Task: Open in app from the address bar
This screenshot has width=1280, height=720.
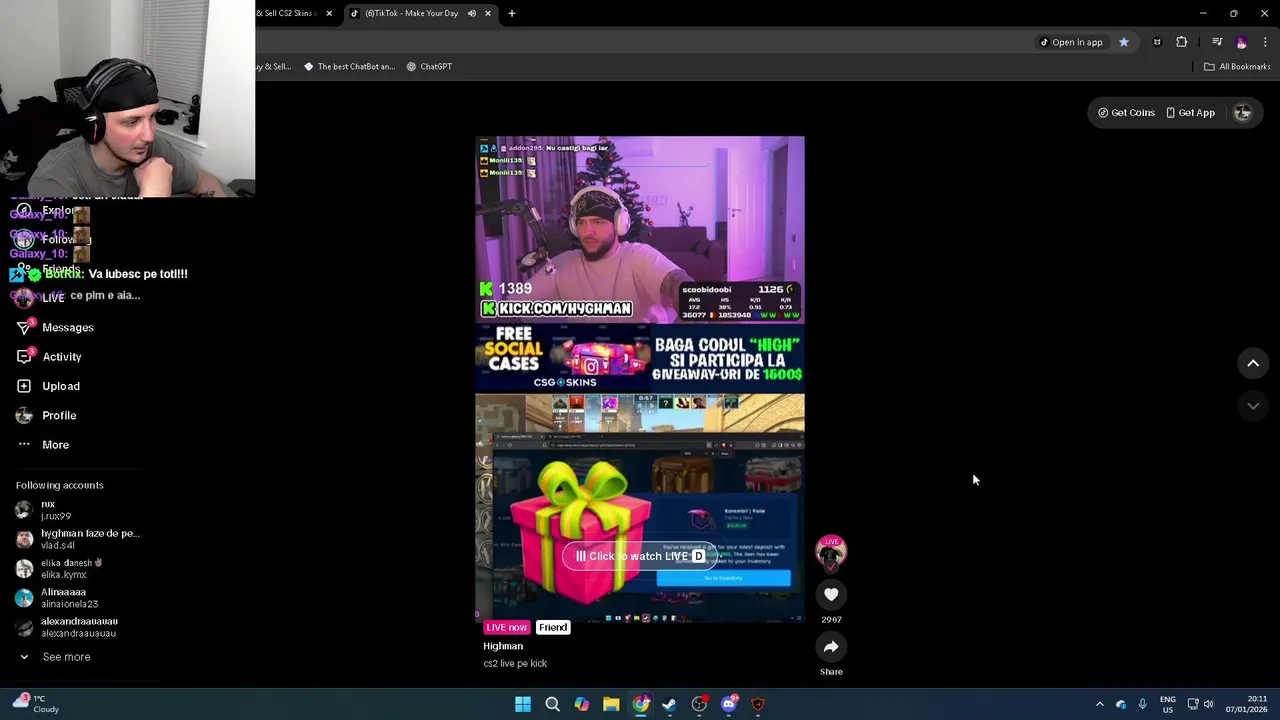Action: click(x=1070, y=42)
